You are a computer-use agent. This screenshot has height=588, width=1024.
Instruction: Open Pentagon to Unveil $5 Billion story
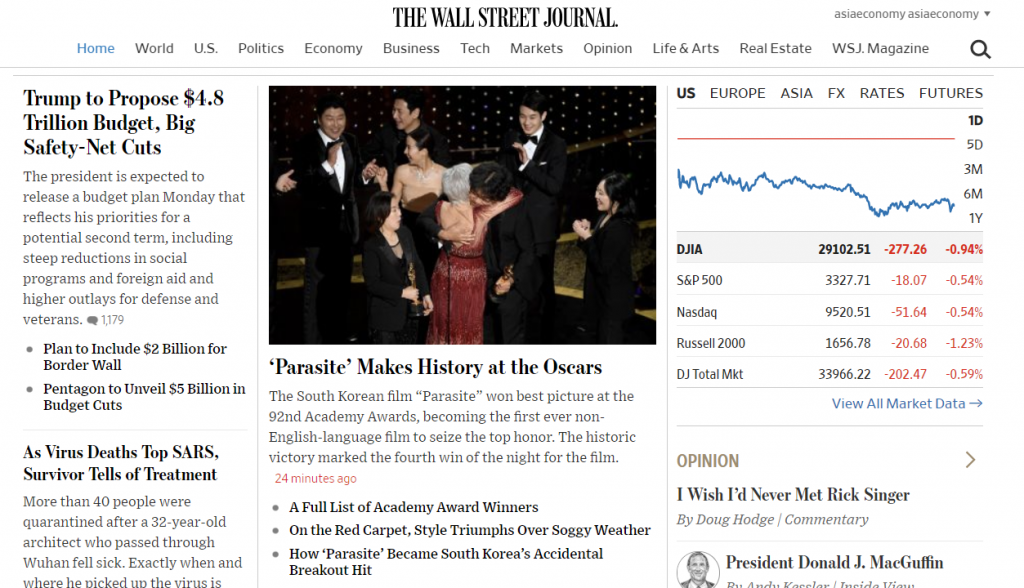point(144,397)
